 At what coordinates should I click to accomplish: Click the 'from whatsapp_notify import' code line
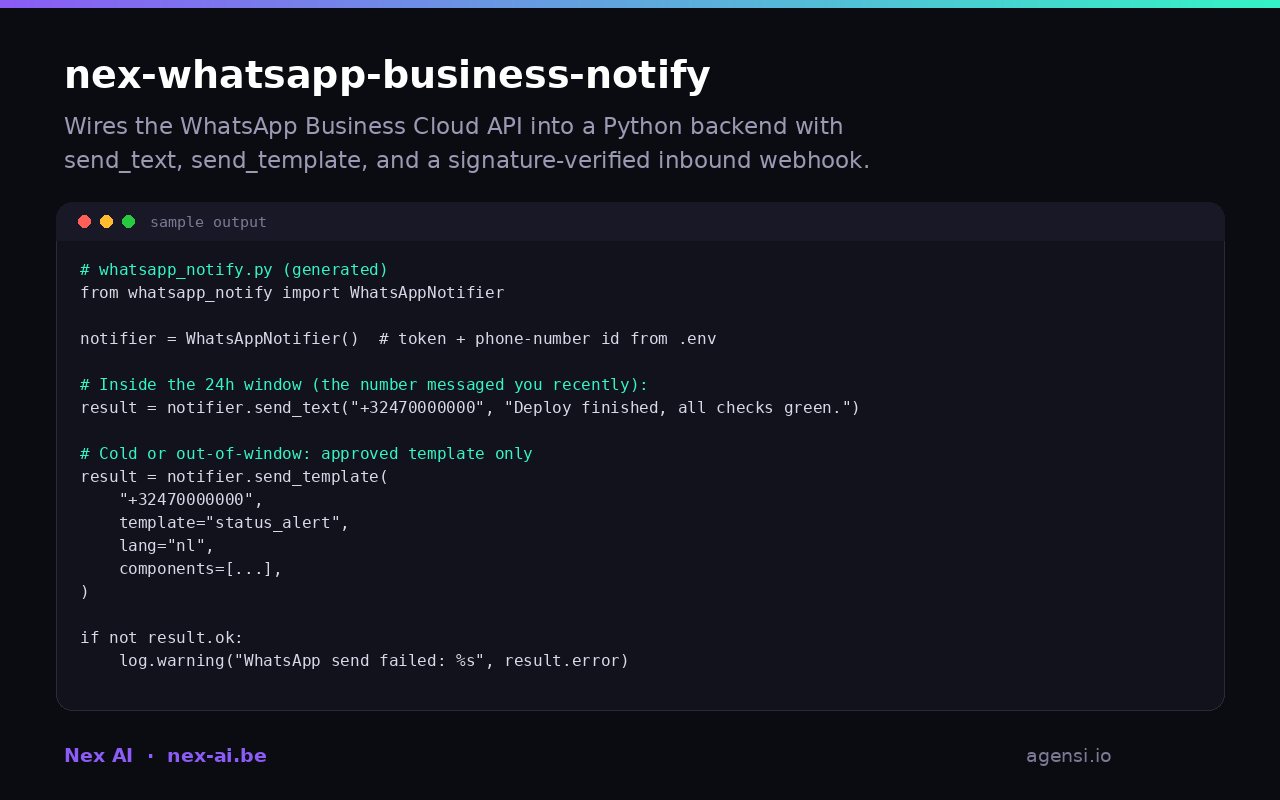point(292,293)
